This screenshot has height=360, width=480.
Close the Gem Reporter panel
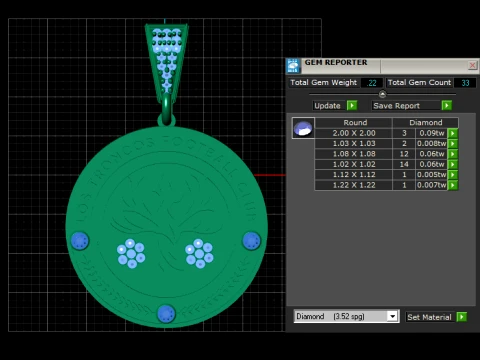point(472,65)
